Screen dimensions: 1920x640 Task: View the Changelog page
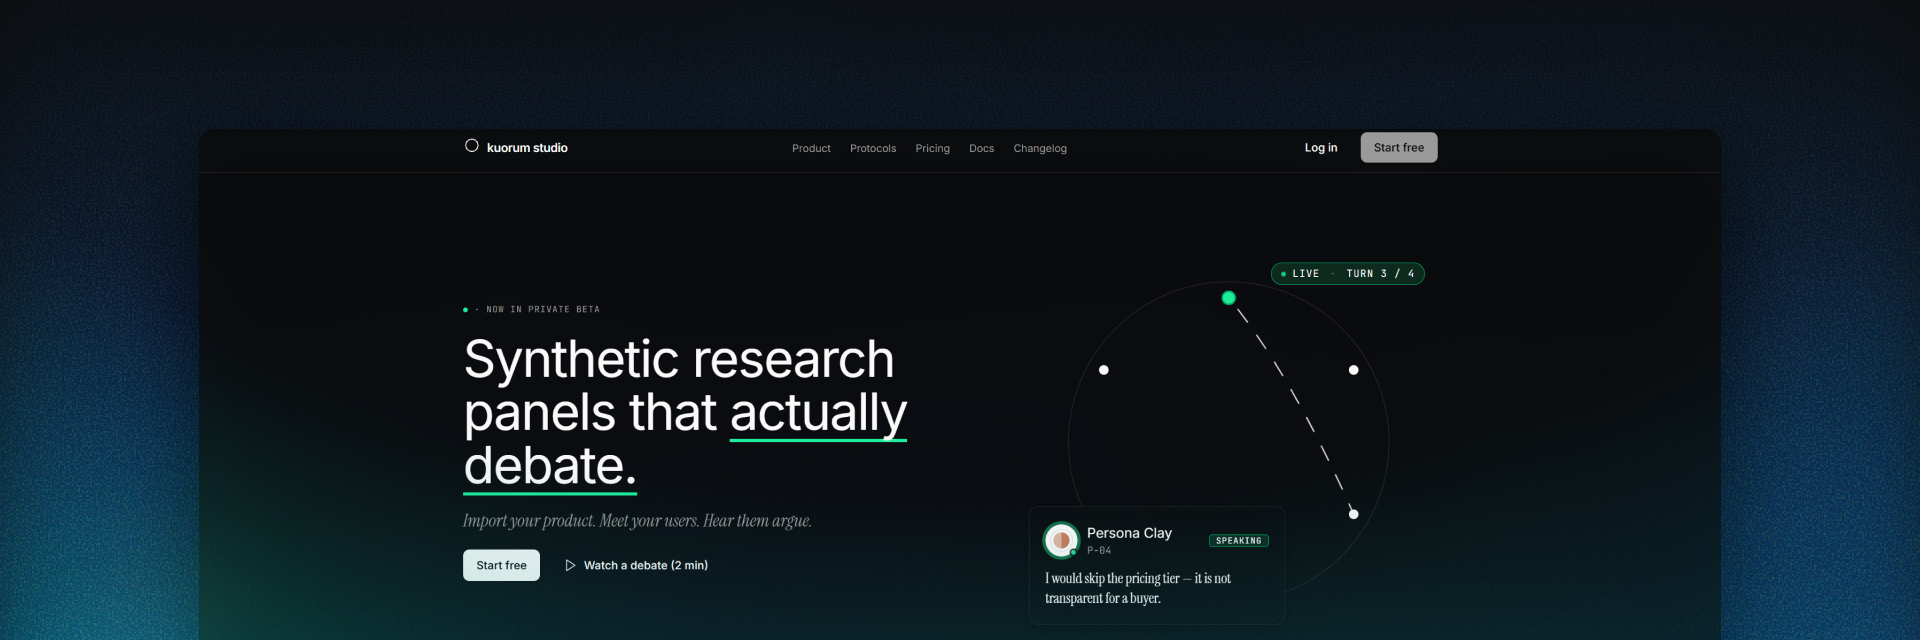pos(1040,148)
